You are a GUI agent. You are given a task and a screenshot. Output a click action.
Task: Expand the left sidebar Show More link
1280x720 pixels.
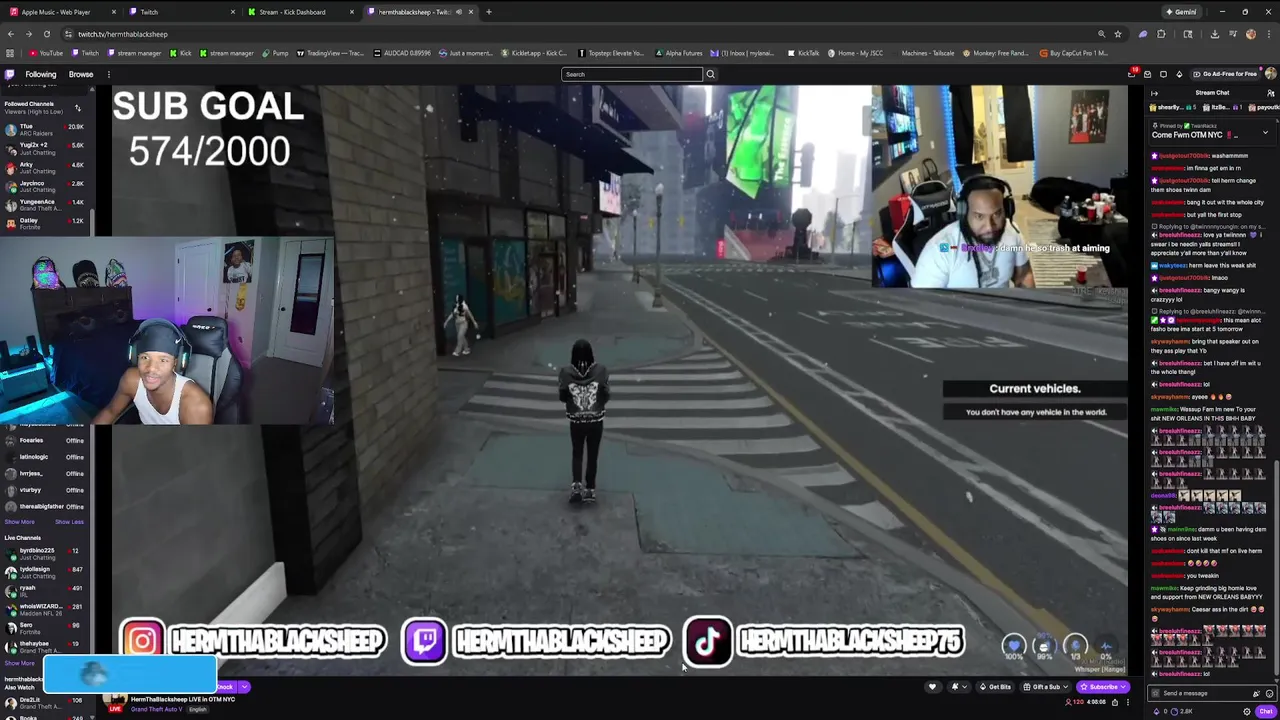[x=20, y=522]
